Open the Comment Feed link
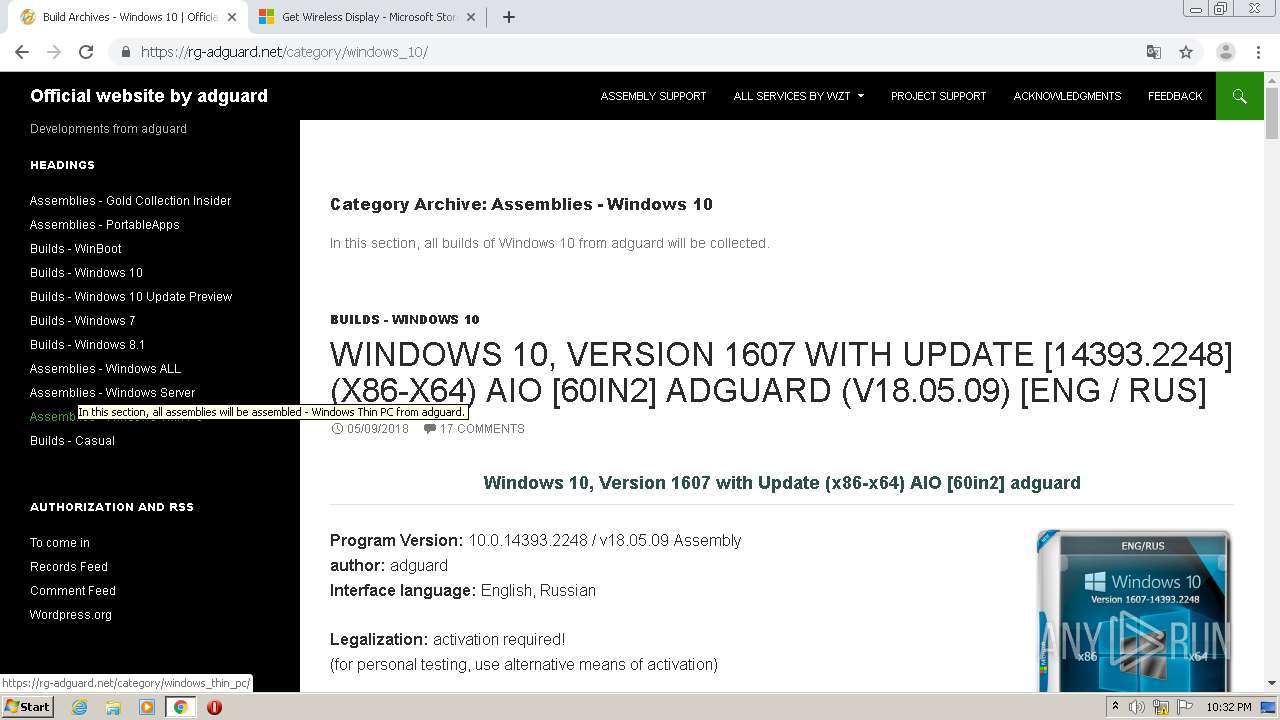This screenshot has width=1280, height=720. [x=73, y=591]
